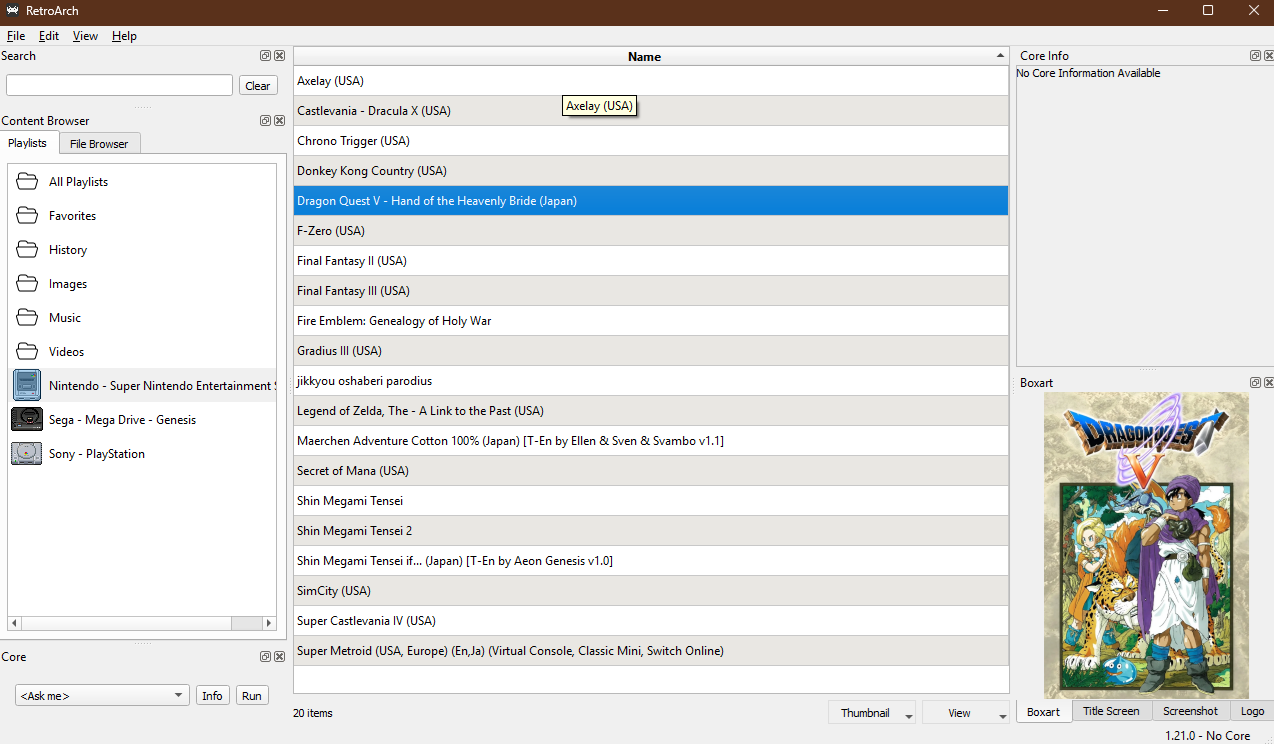Image resolution: width=1274 pixels, height=744 pixels.
Task: Click the History folder icon
Action: (x=27, y=250)
